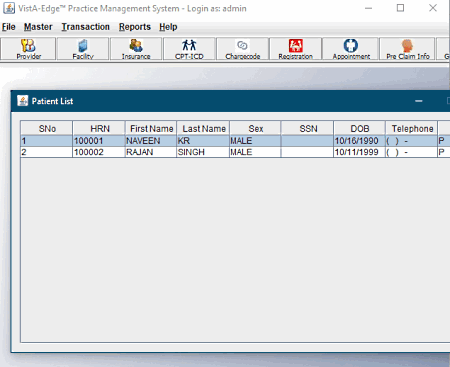Select empty SSN cell in NAVEEN row
This screenshot has width=450, height=367.
[307, 141]
